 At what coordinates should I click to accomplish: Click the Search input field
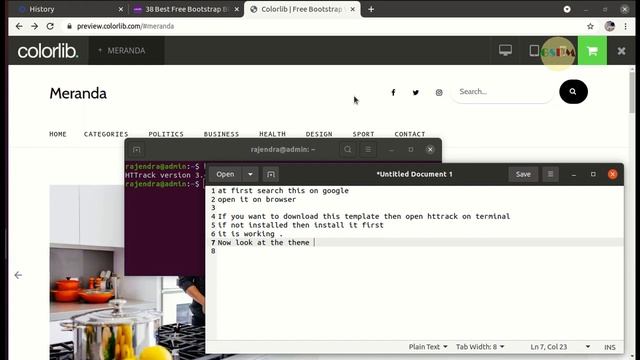[x=503, y=92]
